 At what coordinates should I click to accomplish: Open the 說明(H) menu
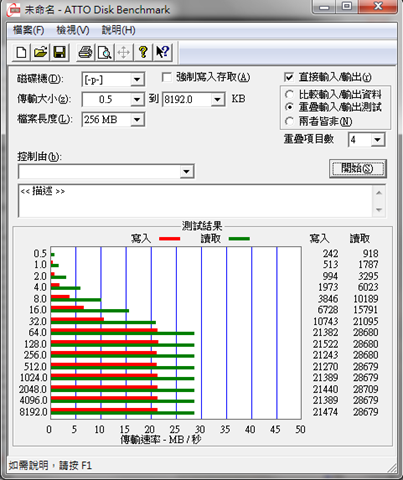coord(119,30)
